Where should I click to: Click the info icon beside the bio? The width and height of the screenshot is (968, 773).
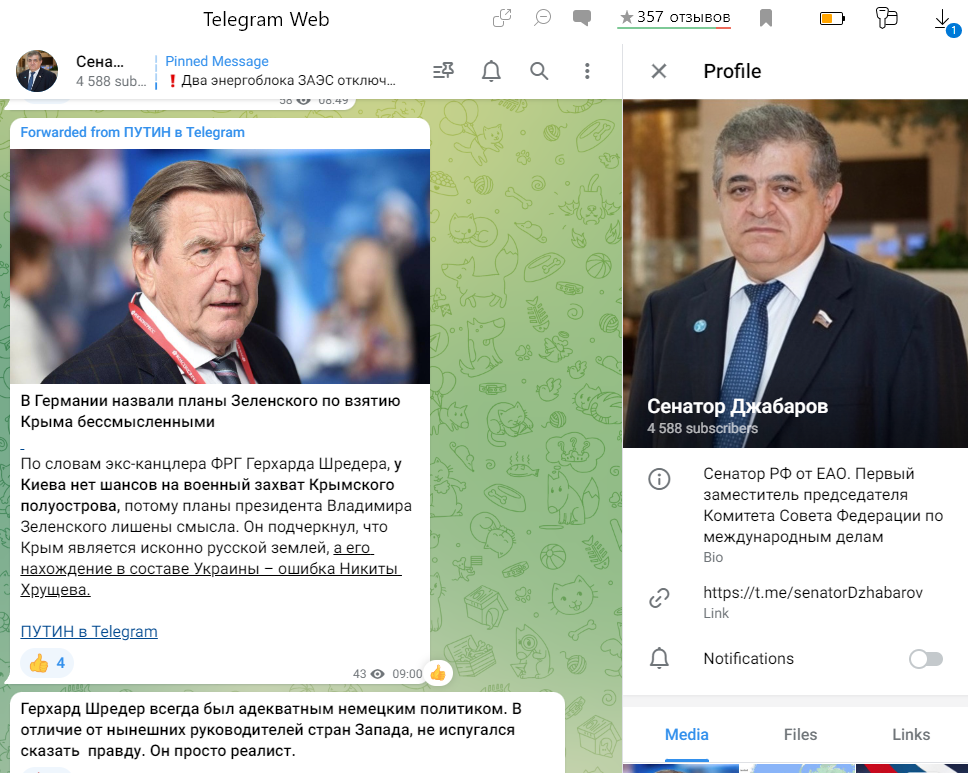pos(659,478)
